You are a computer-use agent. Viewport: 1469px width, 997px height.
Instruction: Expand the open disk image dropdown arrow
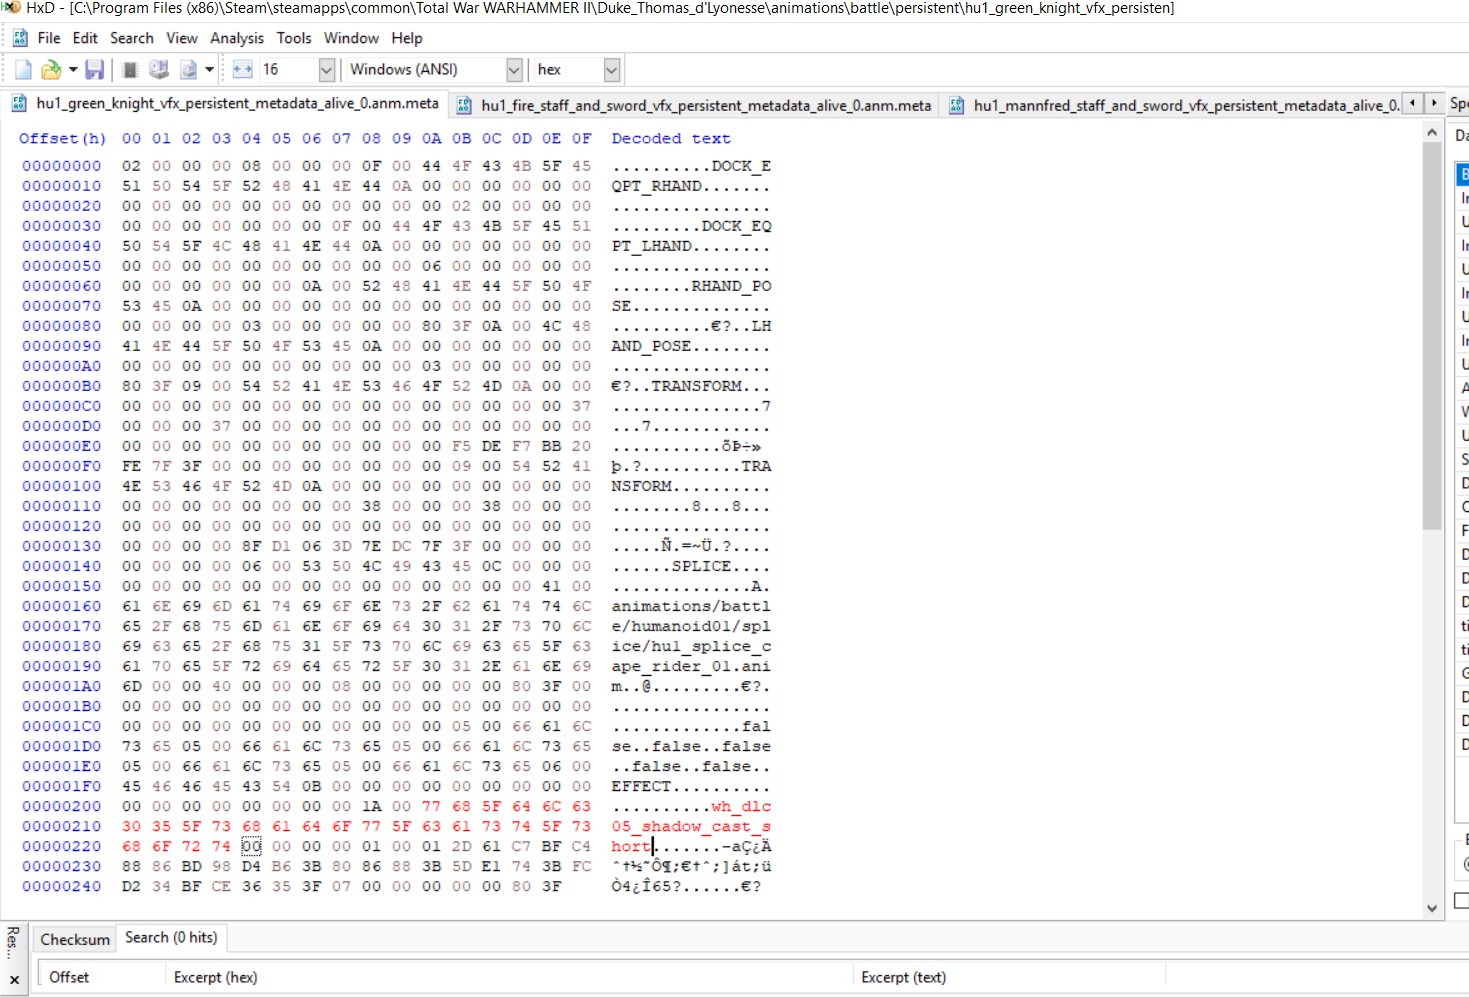pyautogui.click(x=209, y=70)
